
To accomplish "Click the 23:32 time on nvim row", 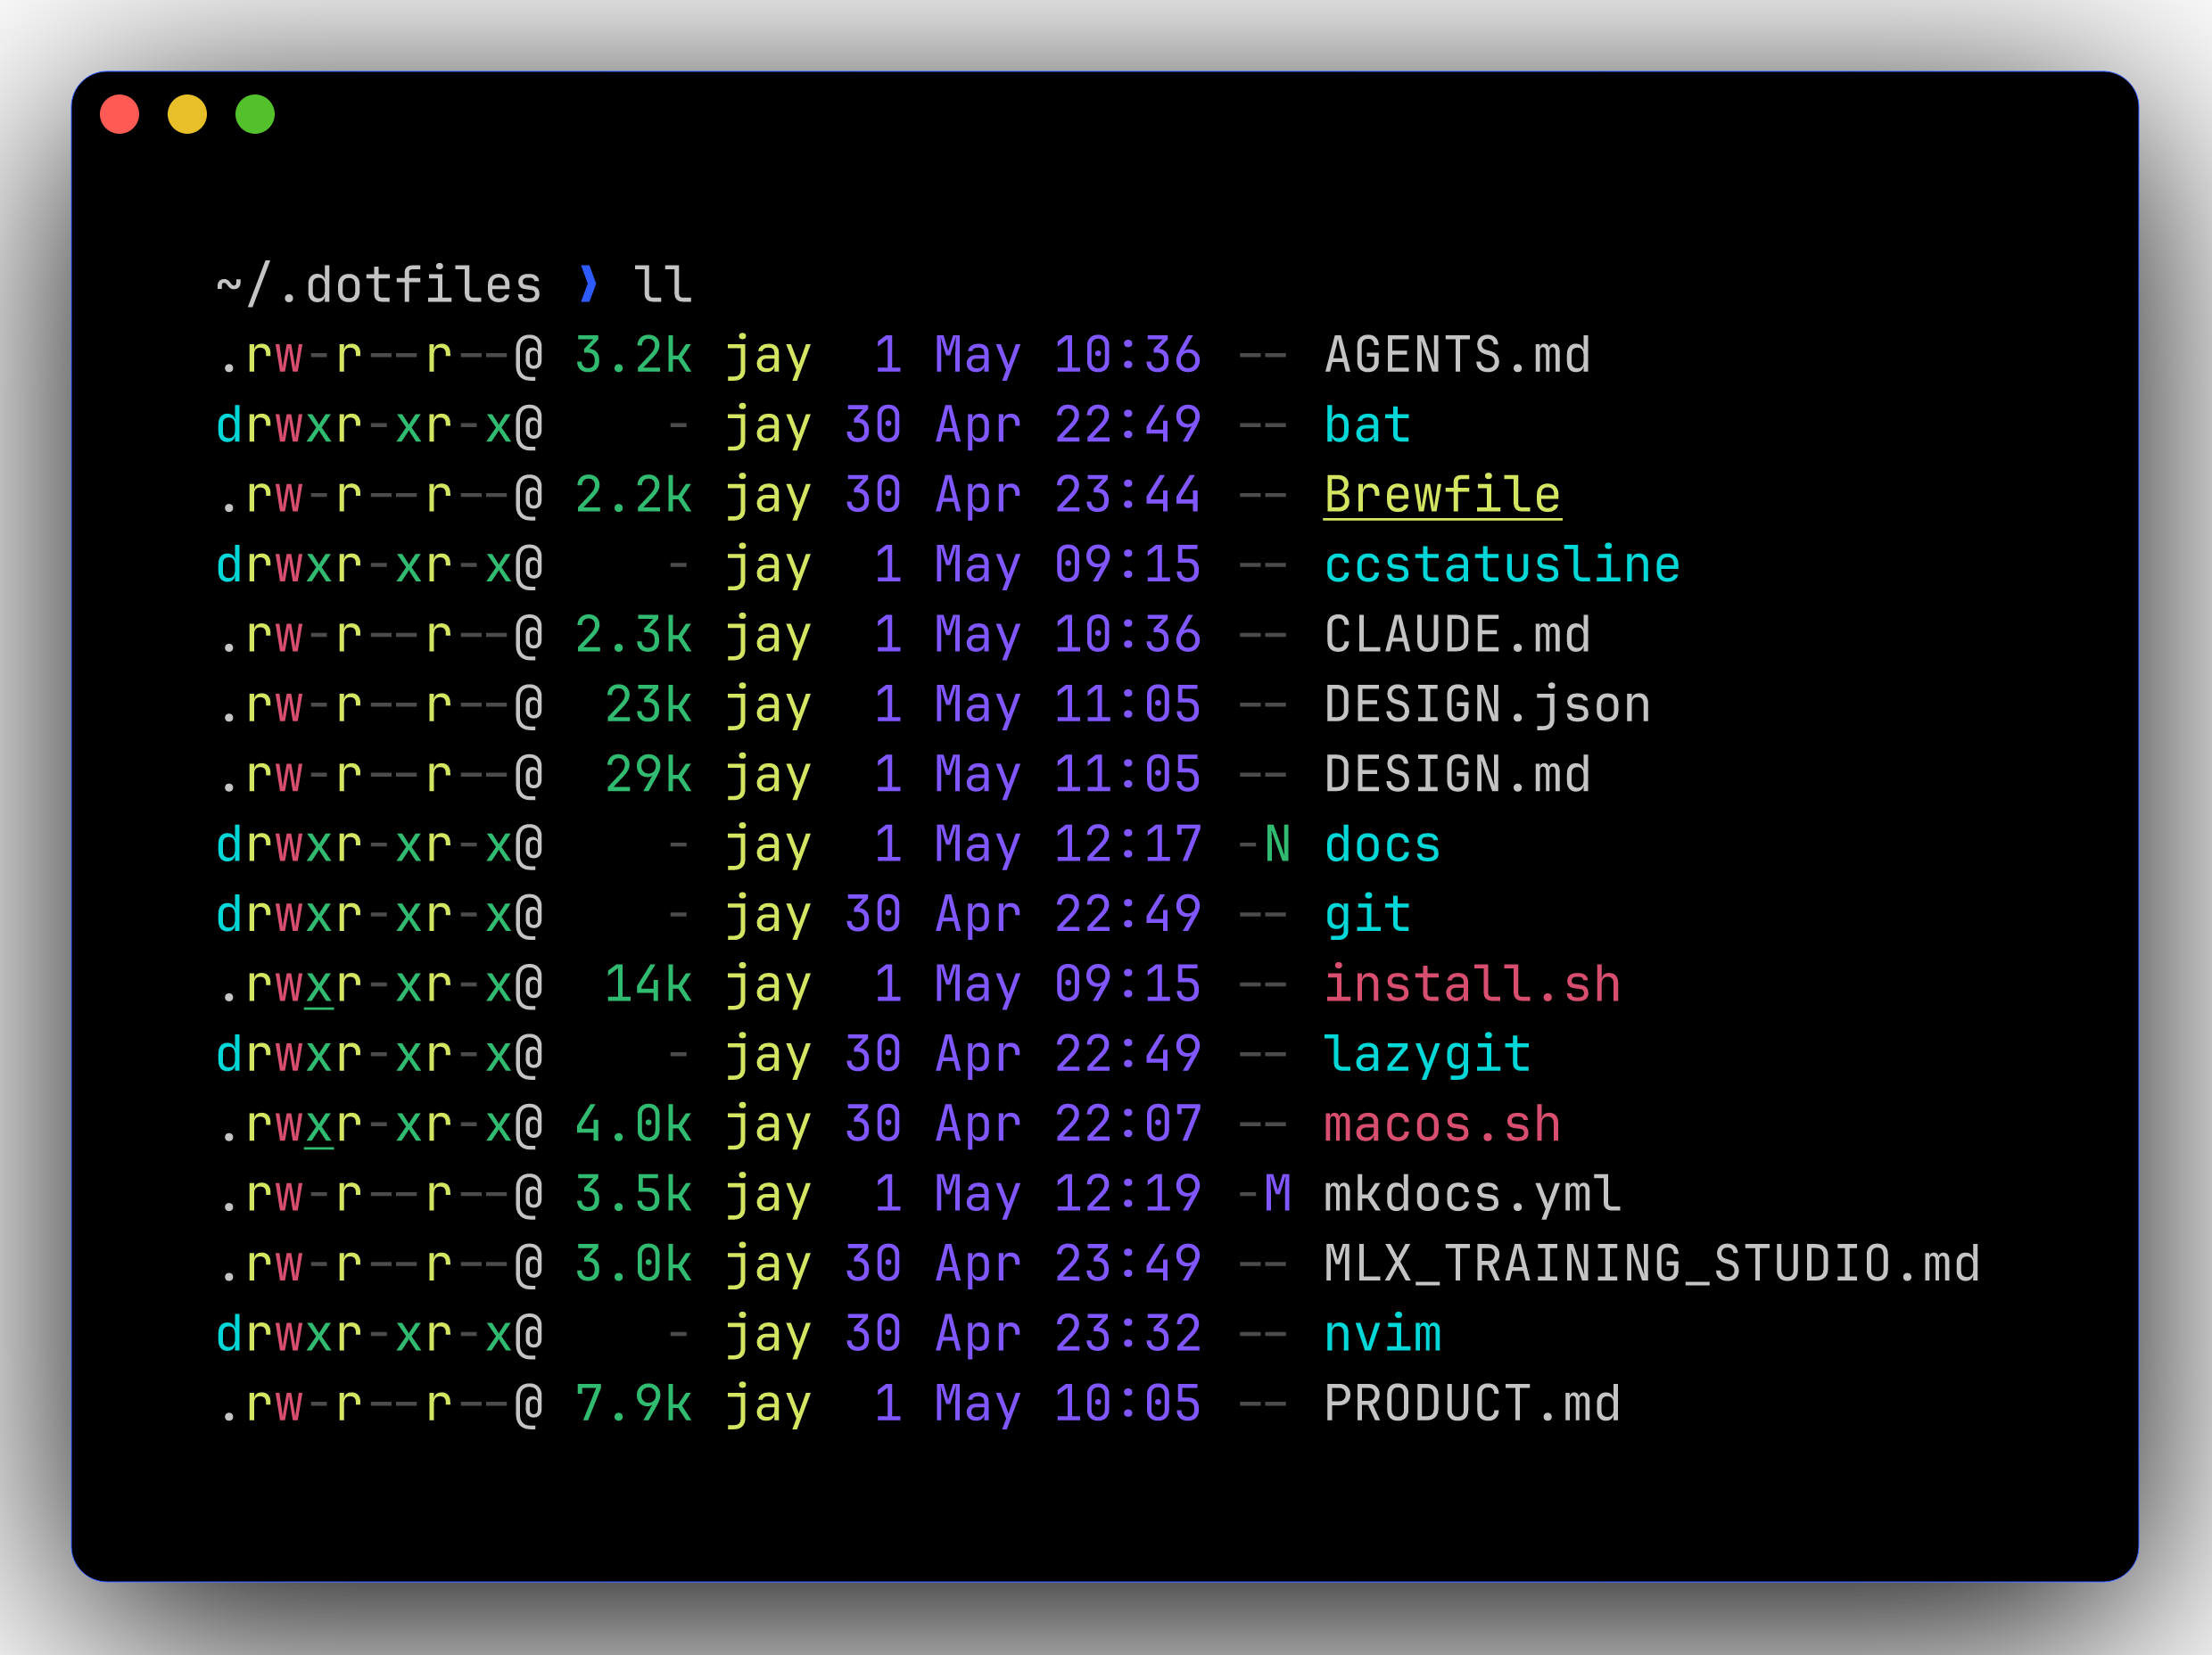I will (x=1127, y=1335).
